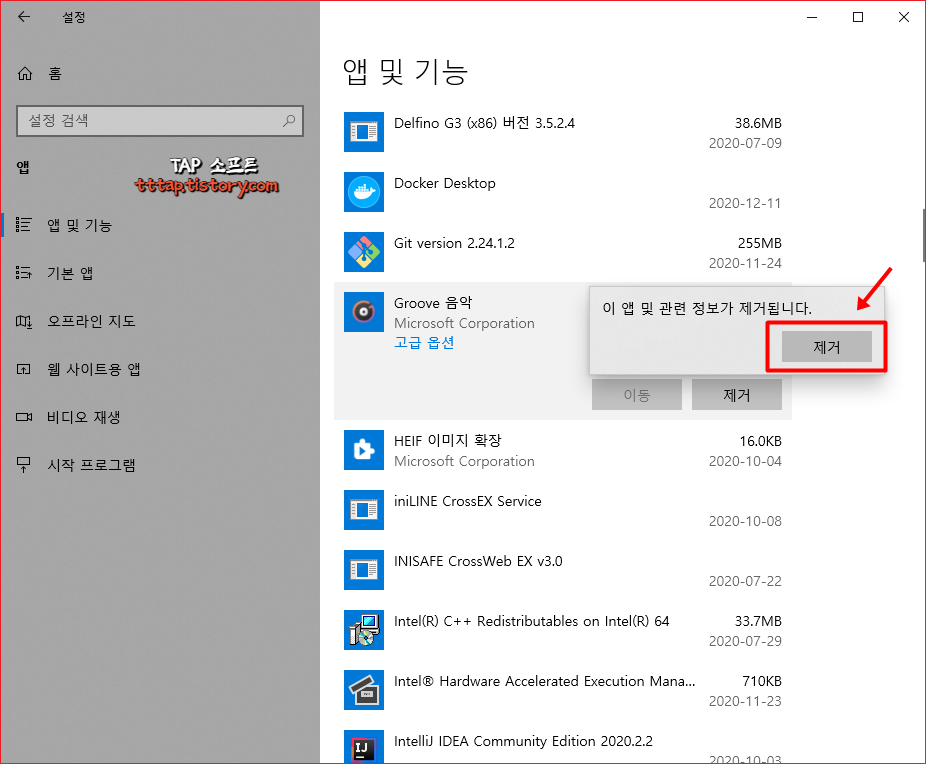Click the Intel C++ Redistributables icon

point(364,630)
